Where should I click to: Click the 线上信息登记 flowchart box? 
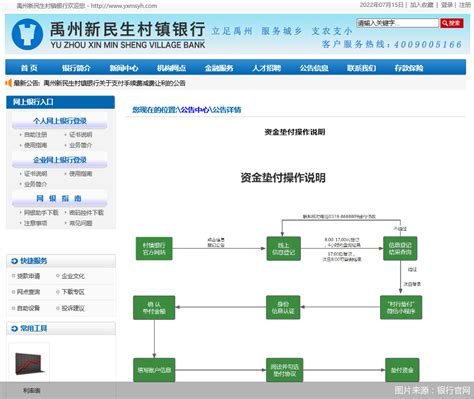[283, 249]
